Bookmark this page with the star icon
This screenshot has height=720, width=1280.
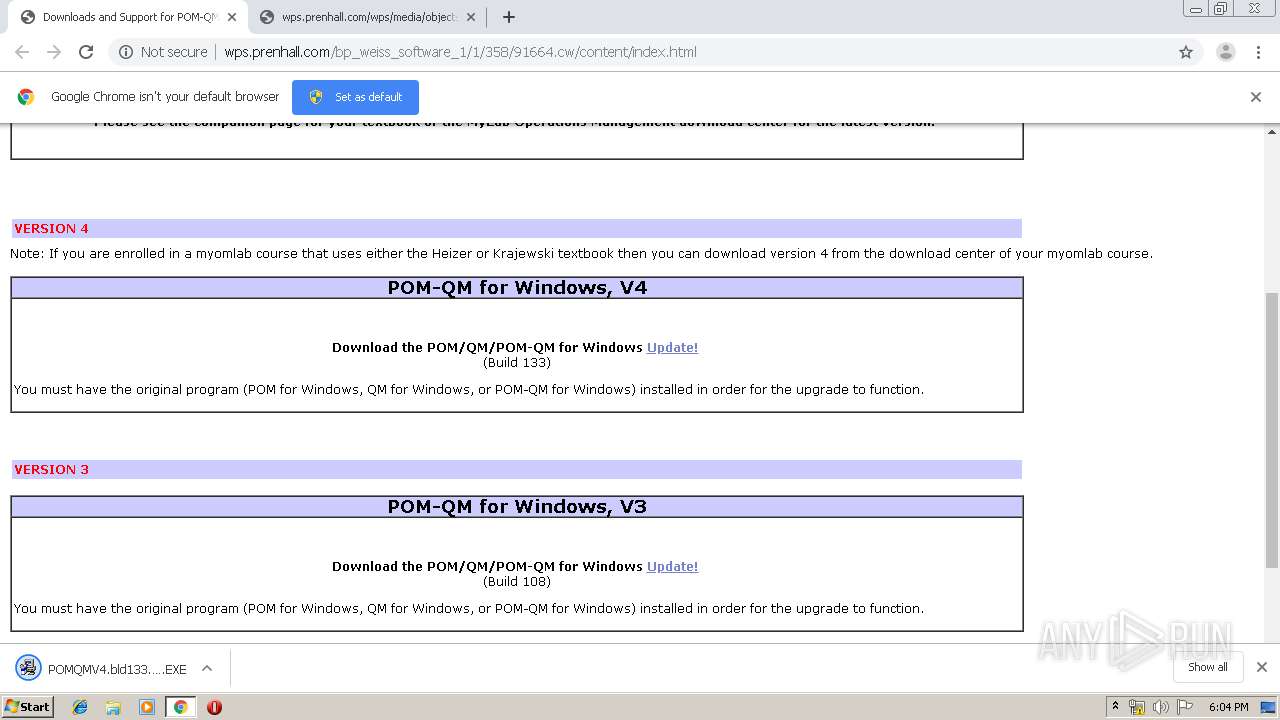tap(1186, 52)
